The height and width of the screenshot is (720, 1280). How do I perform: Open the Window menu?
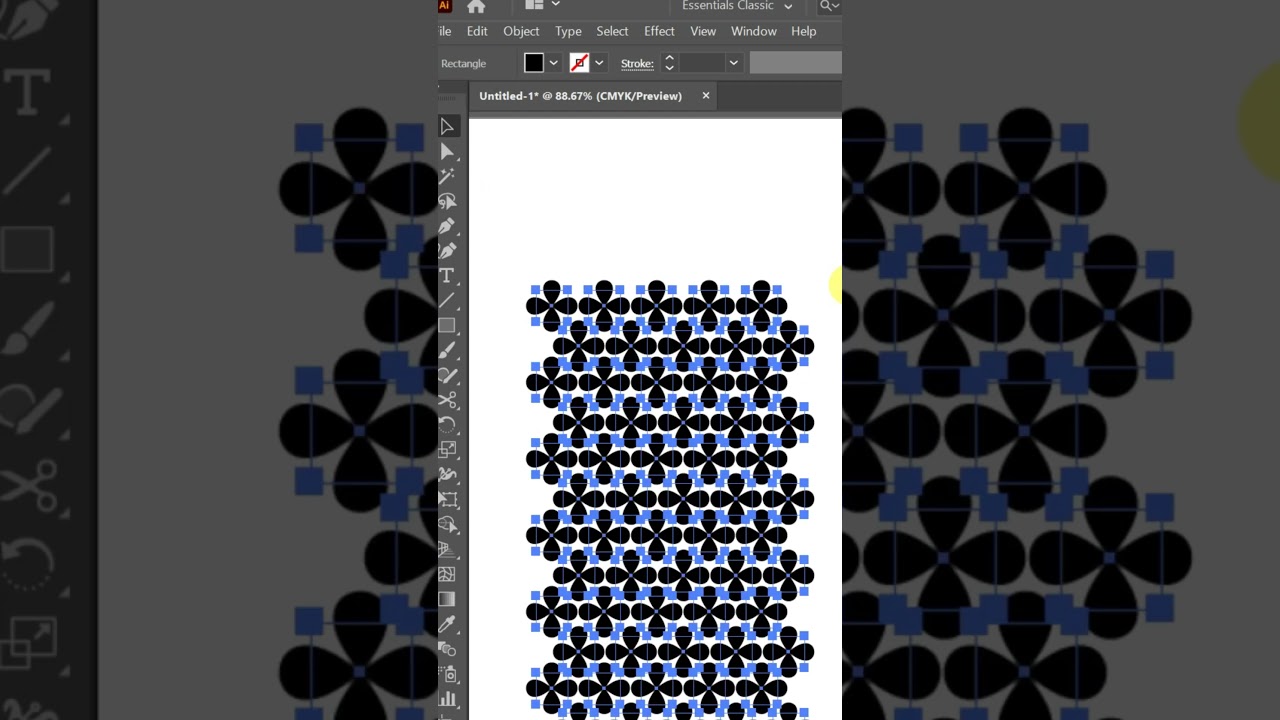point(754,31)
